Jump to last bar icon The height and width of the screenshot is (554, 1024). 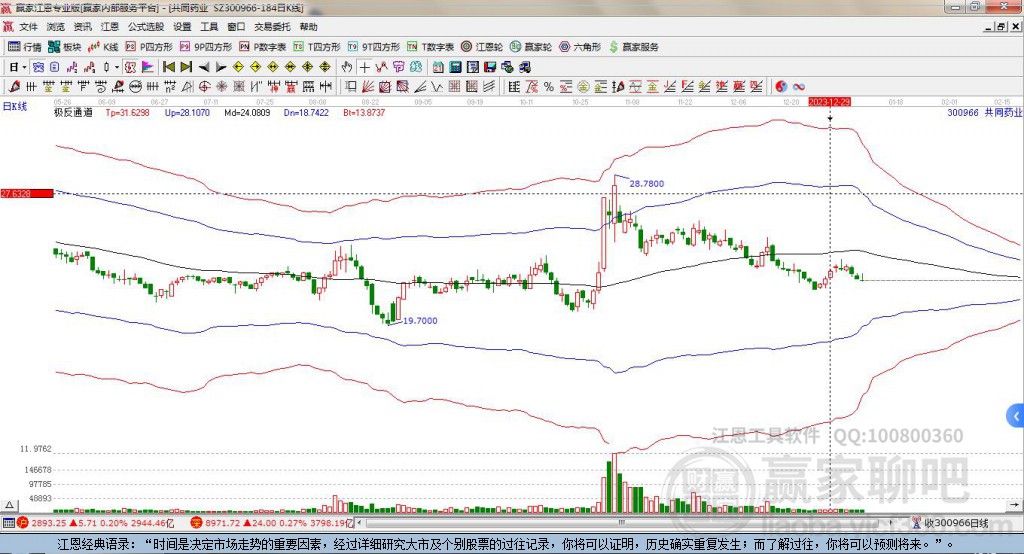coord(186,67)
